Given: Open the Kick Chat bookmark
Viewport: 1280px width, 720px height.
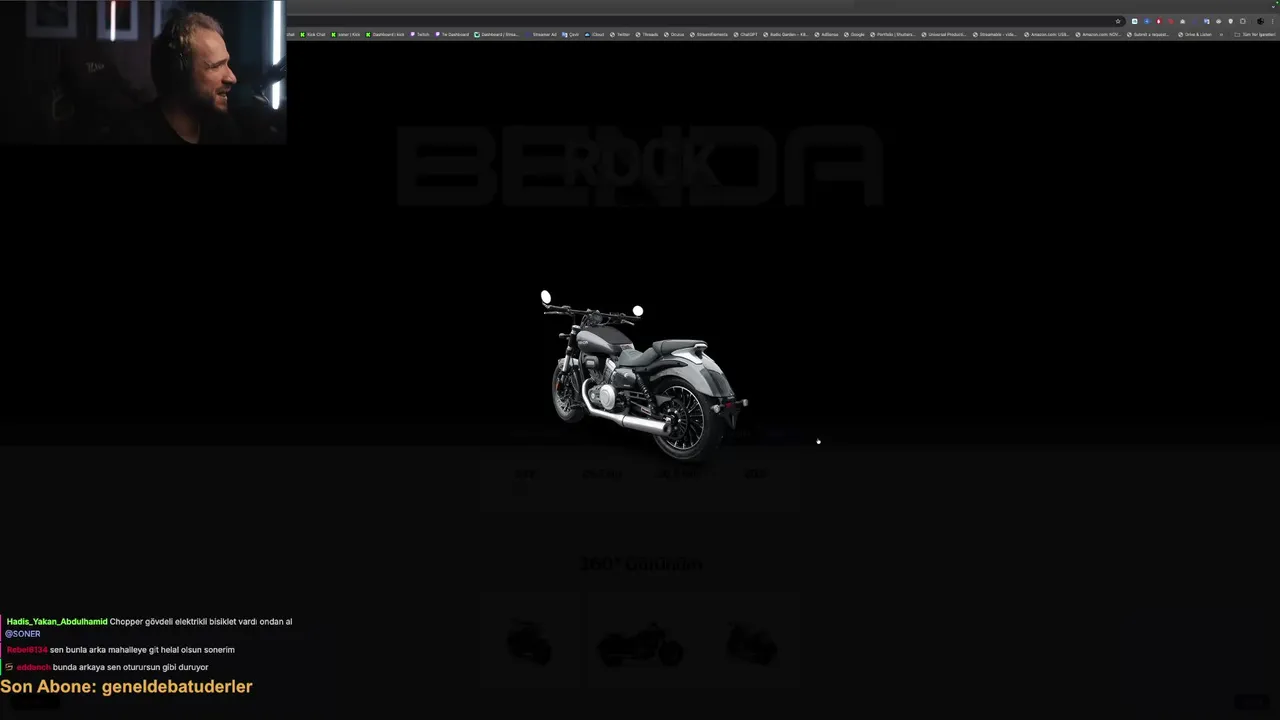Looking at the screenshot, I should click(x=313, y=34).
